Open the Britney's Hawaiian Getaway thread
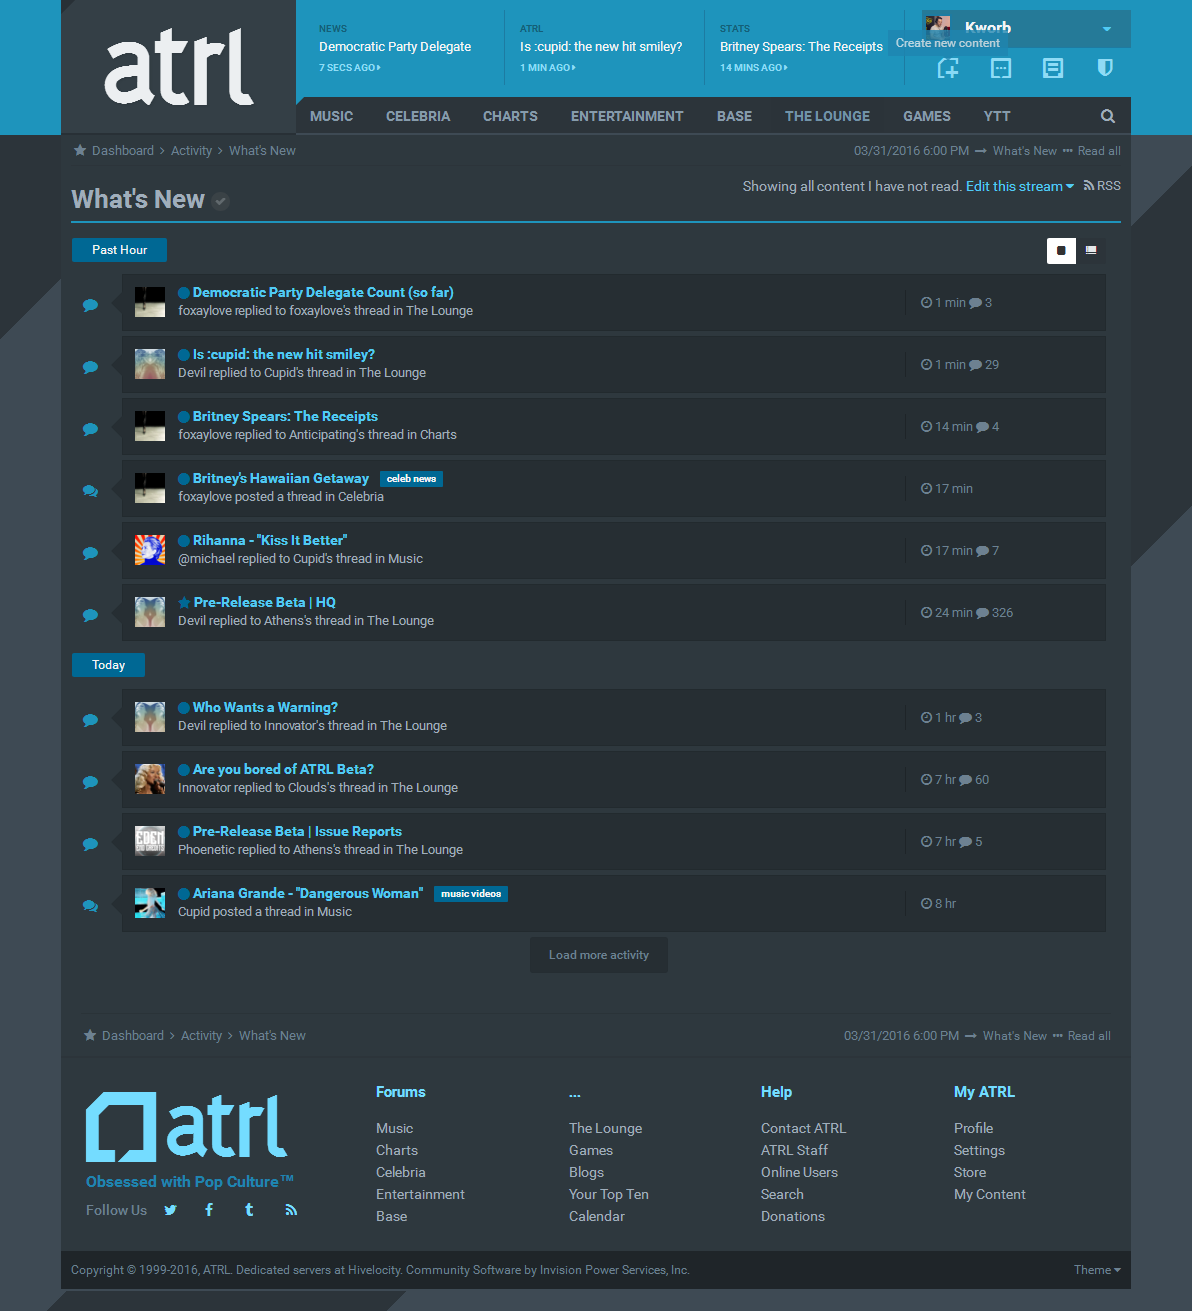1192x1311 pixels. point(281,479)
